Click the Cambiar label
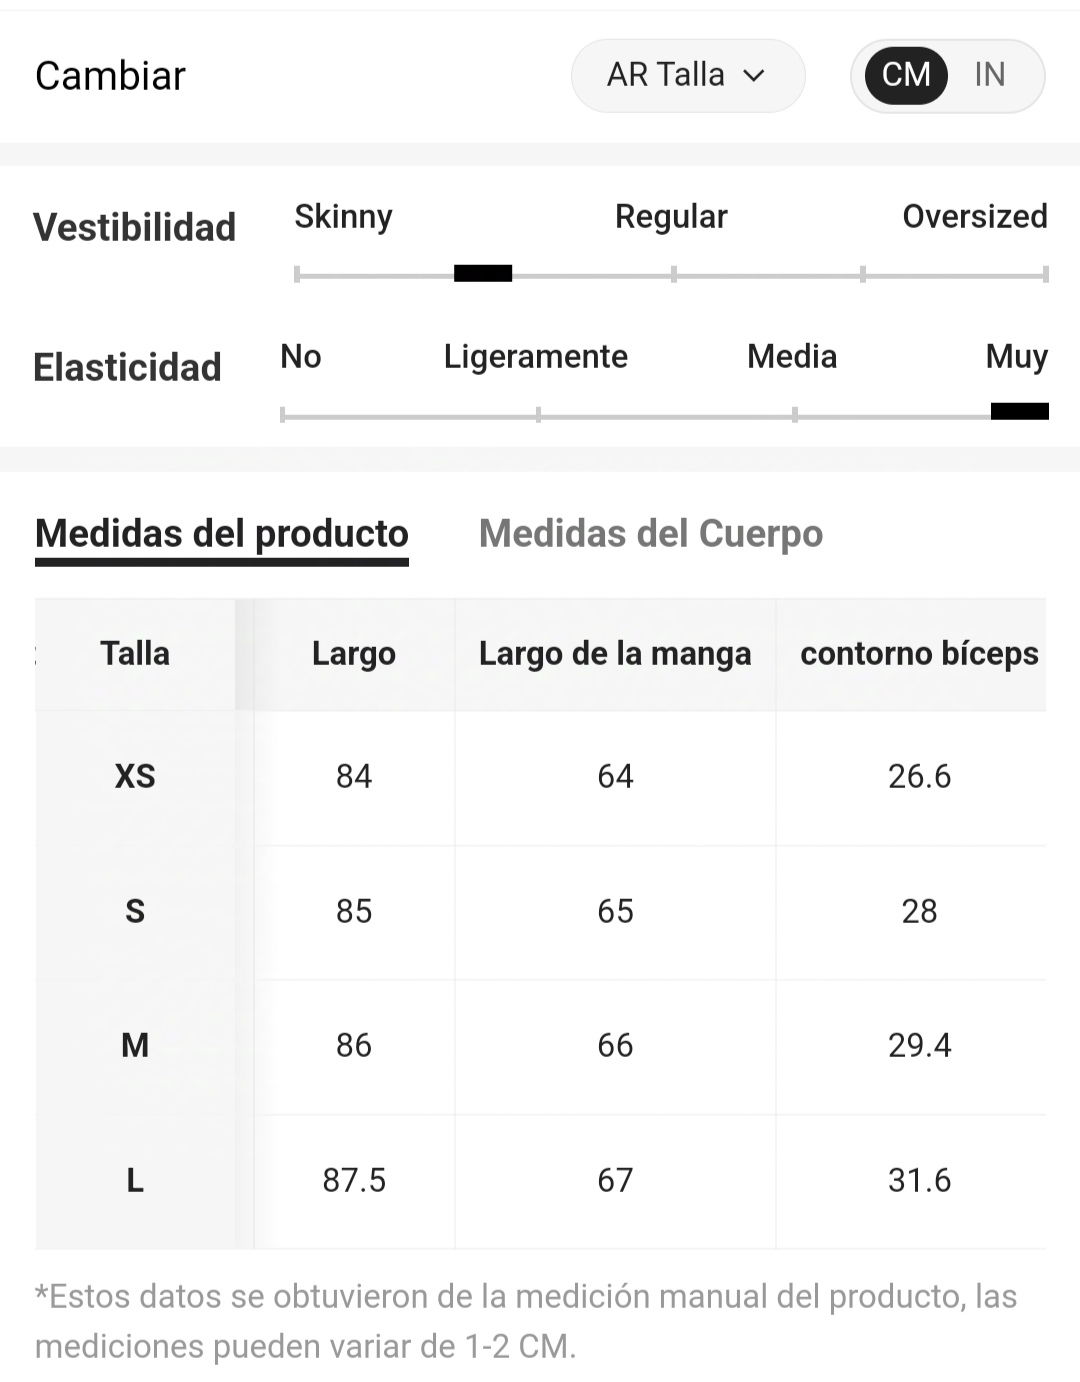1080x1382 pixels. click(x=110, y=76)
